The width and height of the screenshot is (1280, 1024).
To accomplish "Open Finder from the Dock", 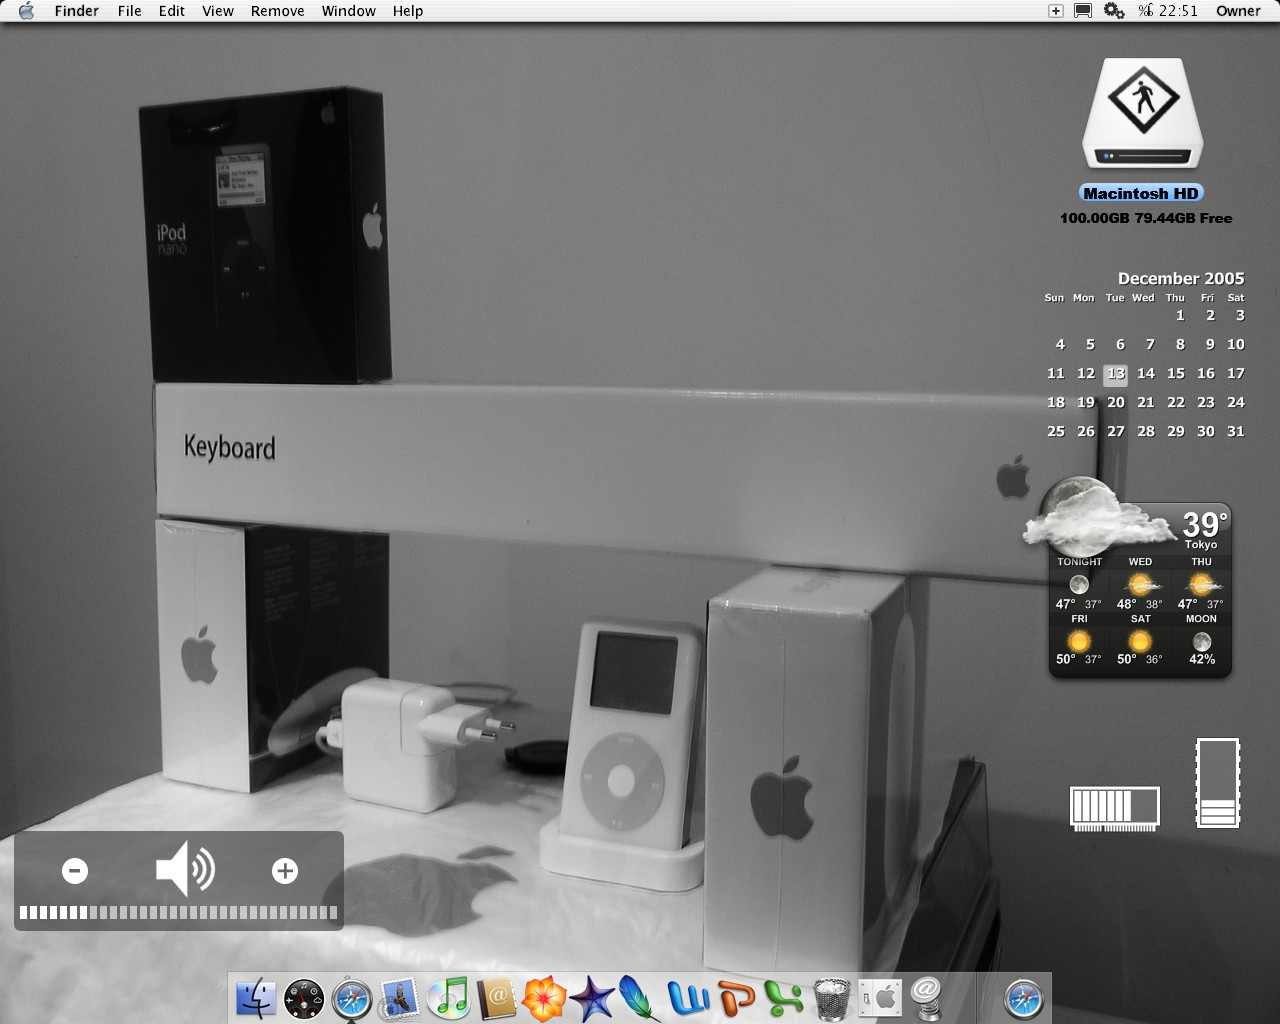I will [x=256, y=998].
